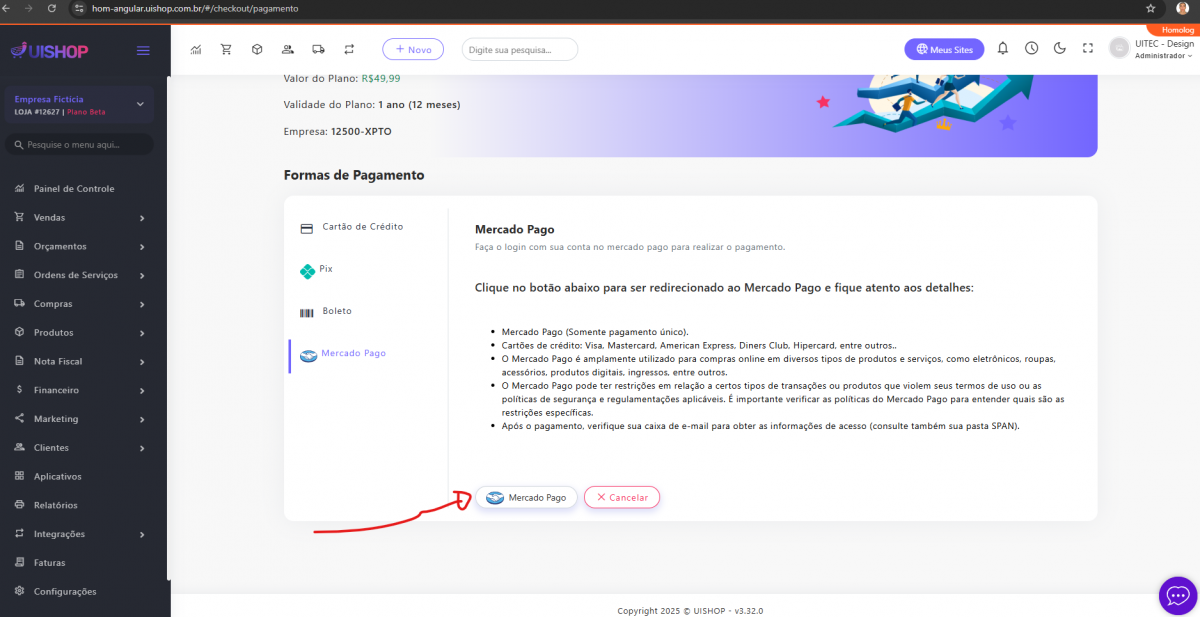This screenshot has width=1200, height=617.
Task: Collapse the sidebar with hamburger menu
Action: pyautogui.click(x=143, y=51)
